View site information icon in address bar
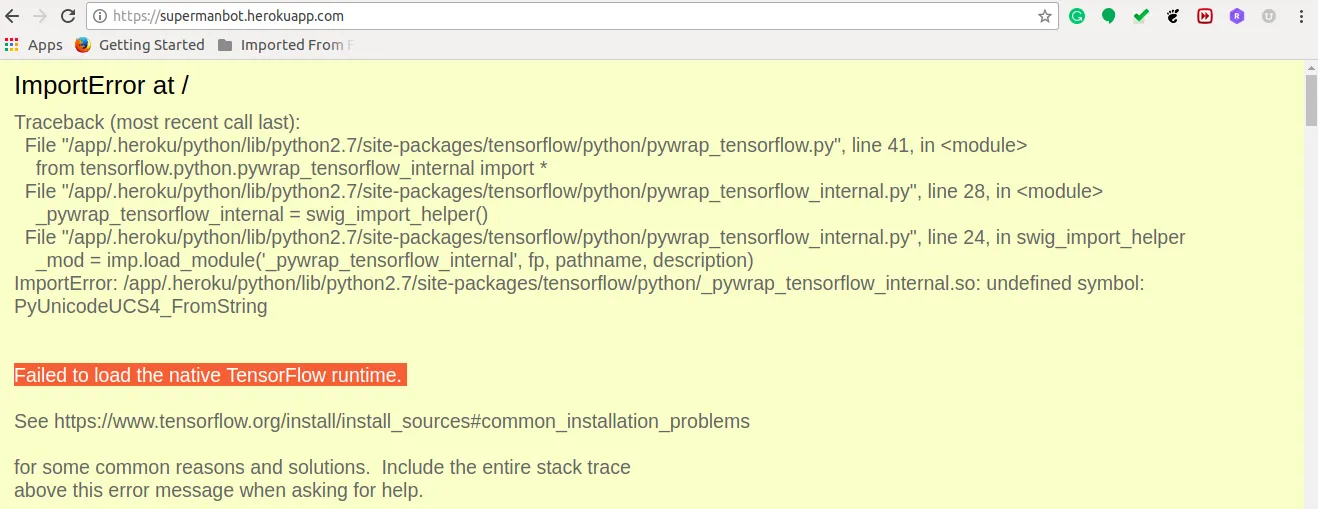Image resolution: width=1318 pixels, height=509 pixels. click(98, 16)
